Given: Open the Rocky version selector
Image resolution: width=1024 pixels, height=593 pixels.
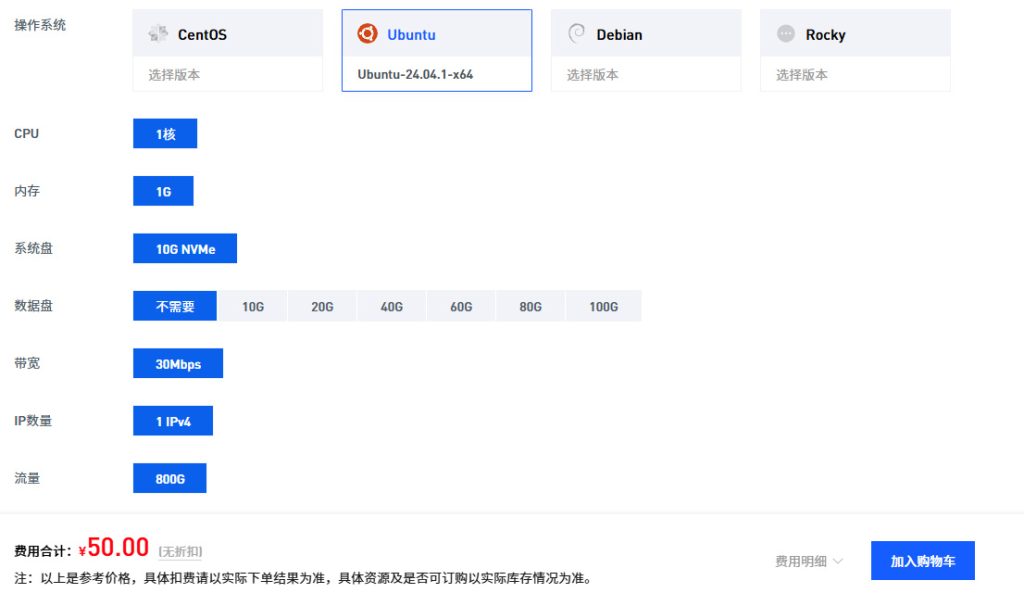Looking at the screenshot, I should [855, 74].
